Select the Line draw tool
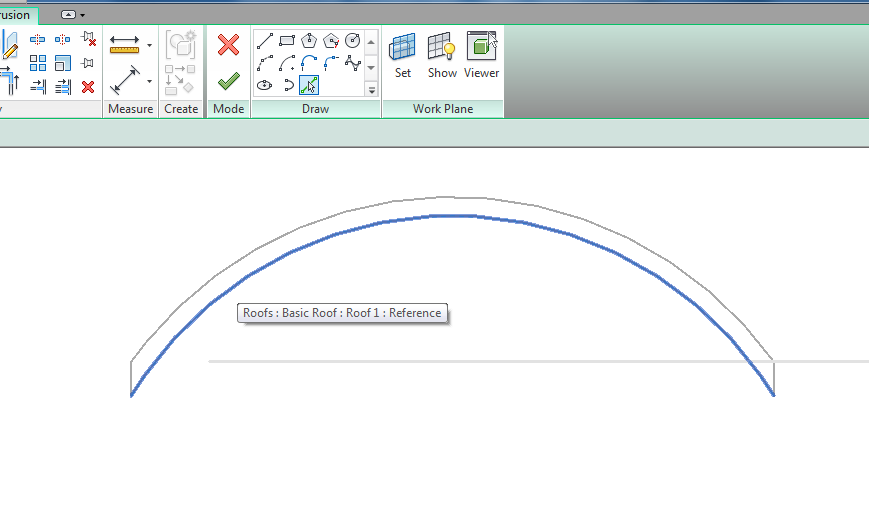 coord(265,41)
